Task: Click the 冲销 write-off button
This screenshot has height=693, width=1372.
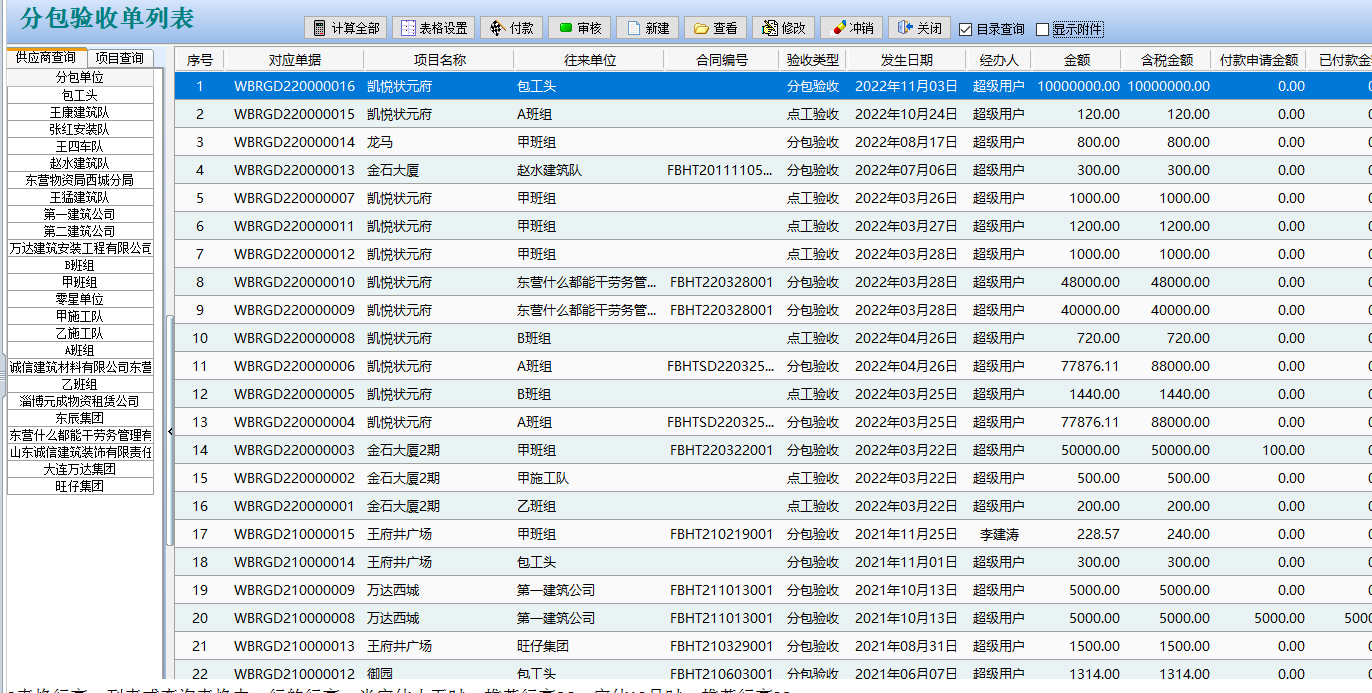Action: point(850,28)
